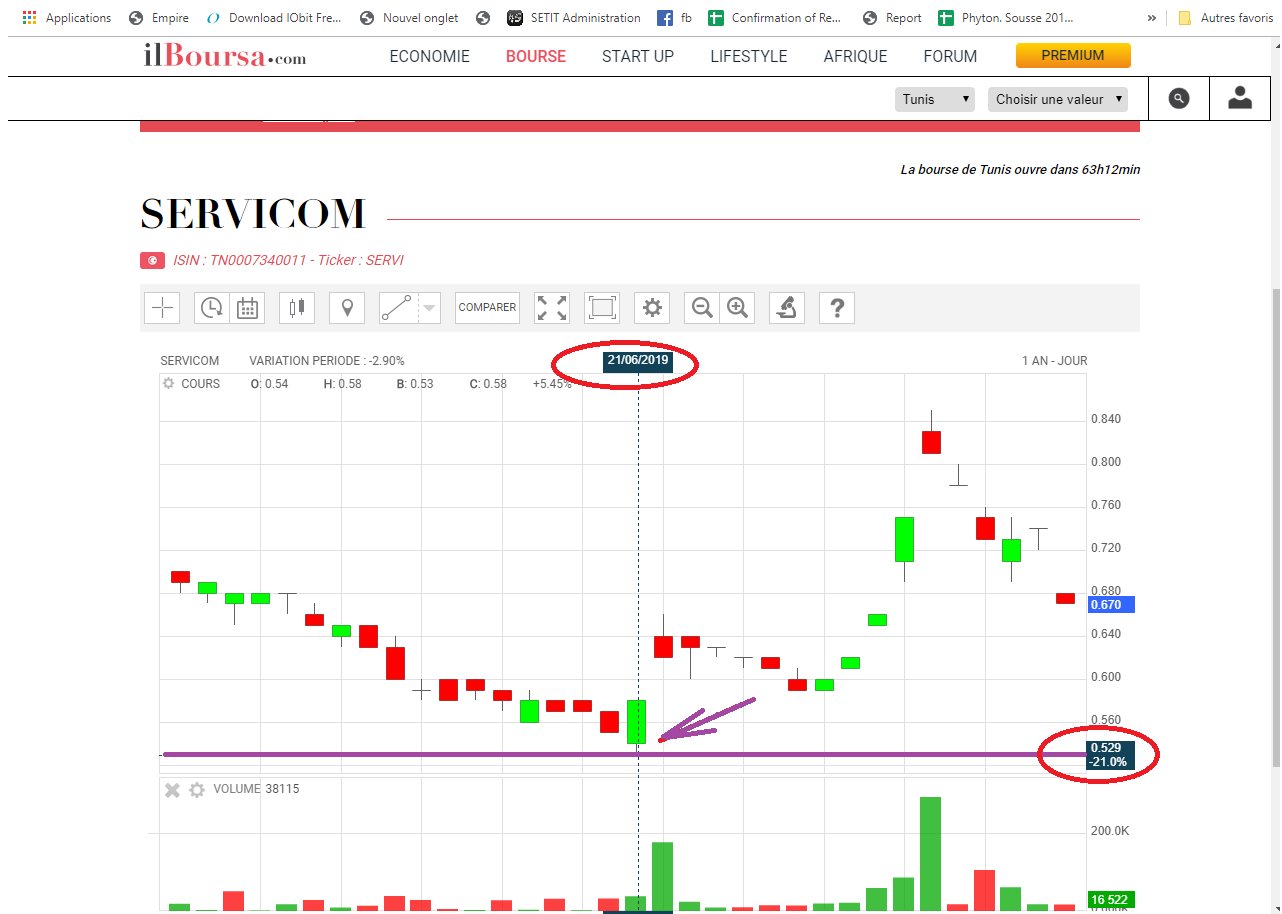Change chart style with candlestick icon

297,308
